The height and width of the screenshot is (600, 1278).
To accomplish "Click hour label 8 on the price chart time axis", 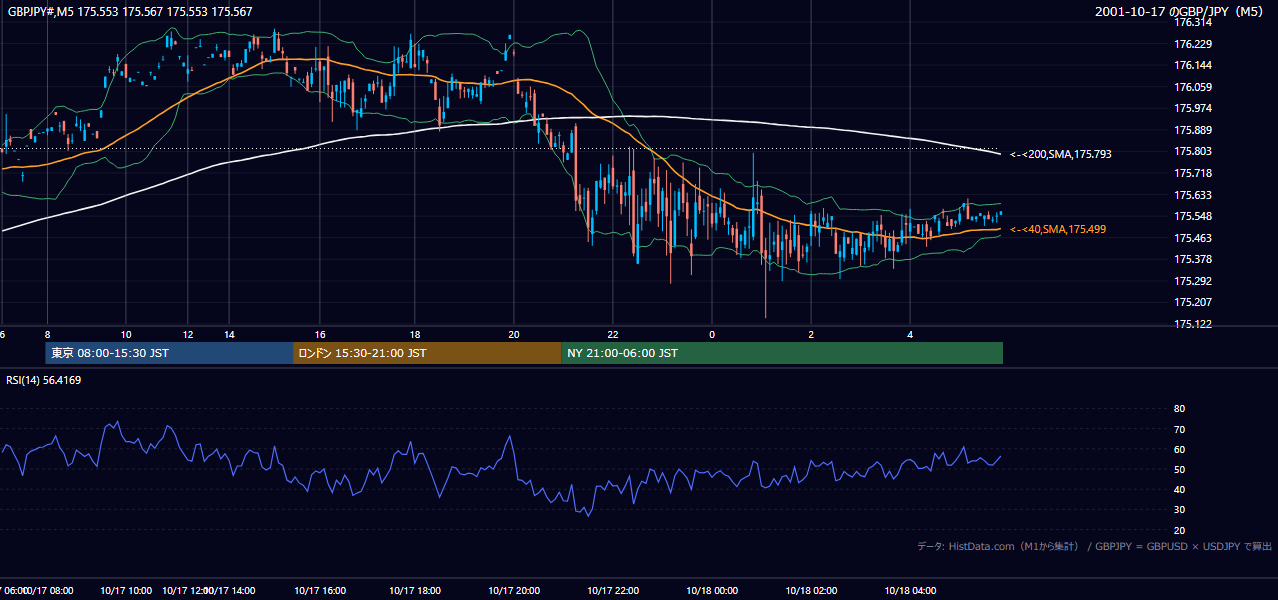I will coord(47,334).
